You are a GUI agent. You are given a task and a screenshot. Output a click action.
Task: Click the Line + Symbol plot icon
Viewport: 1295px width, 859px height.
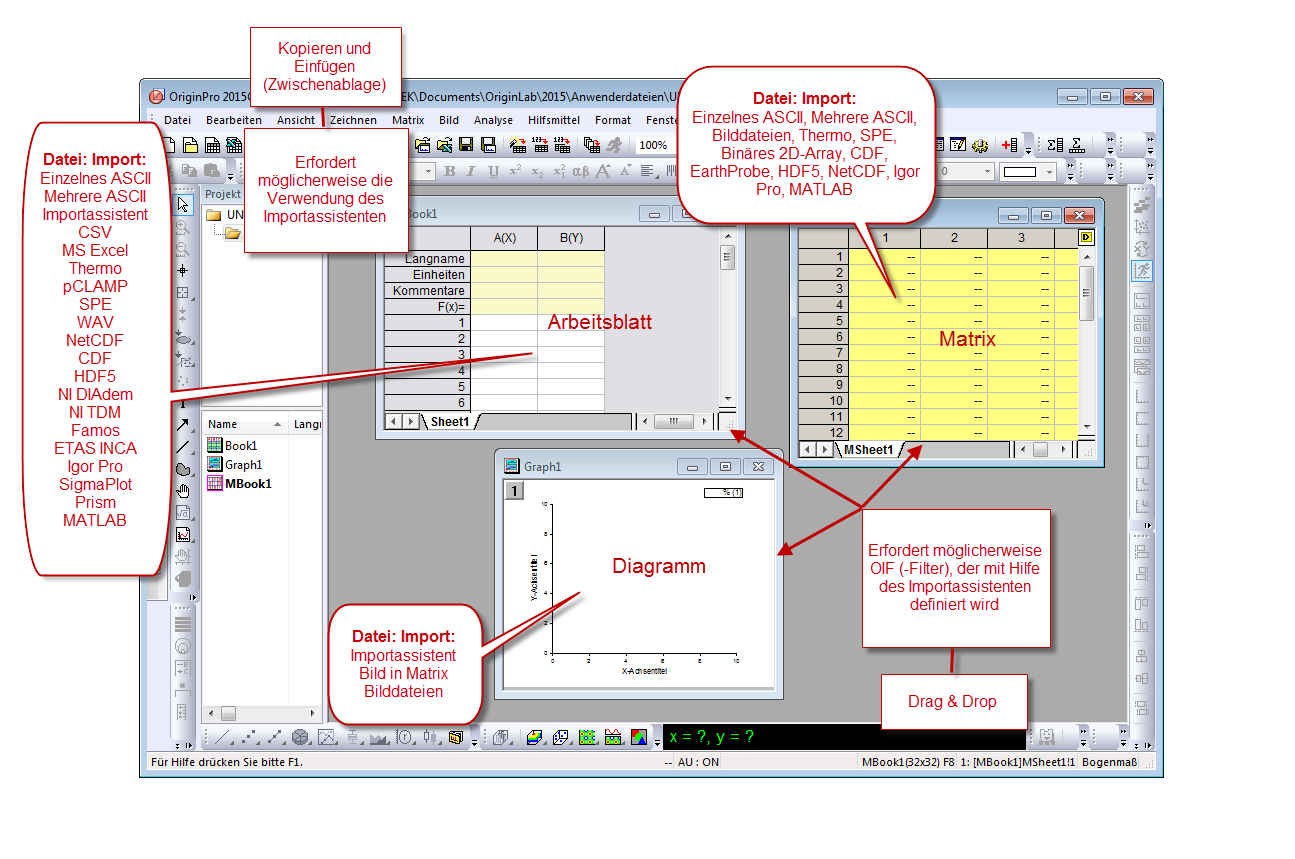(x=276, y=737)
